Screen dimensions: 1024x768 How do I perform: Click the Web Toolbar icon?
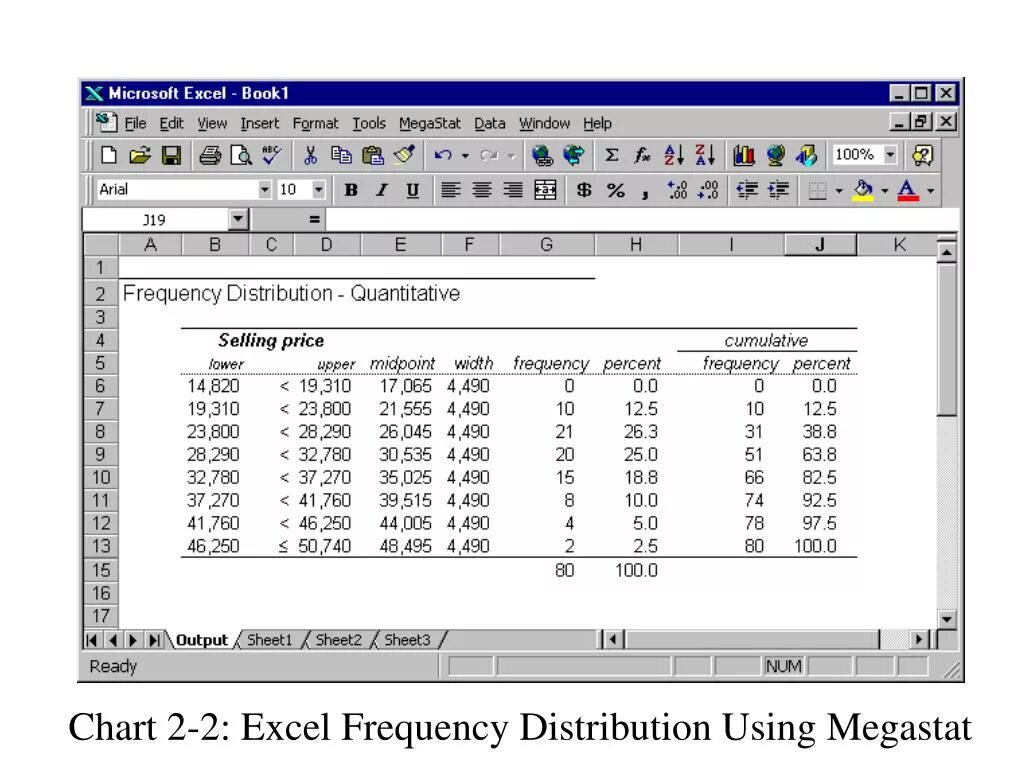pos(573,155)
